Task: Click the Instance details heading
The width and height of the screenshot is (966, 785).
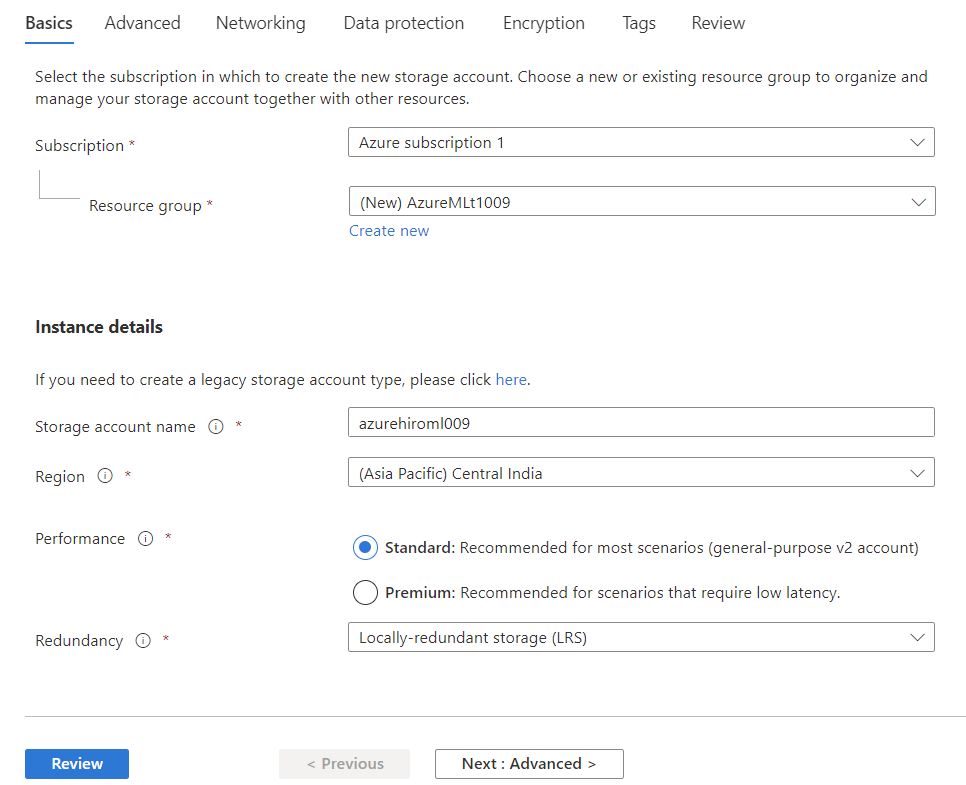Action: [99, 327]
